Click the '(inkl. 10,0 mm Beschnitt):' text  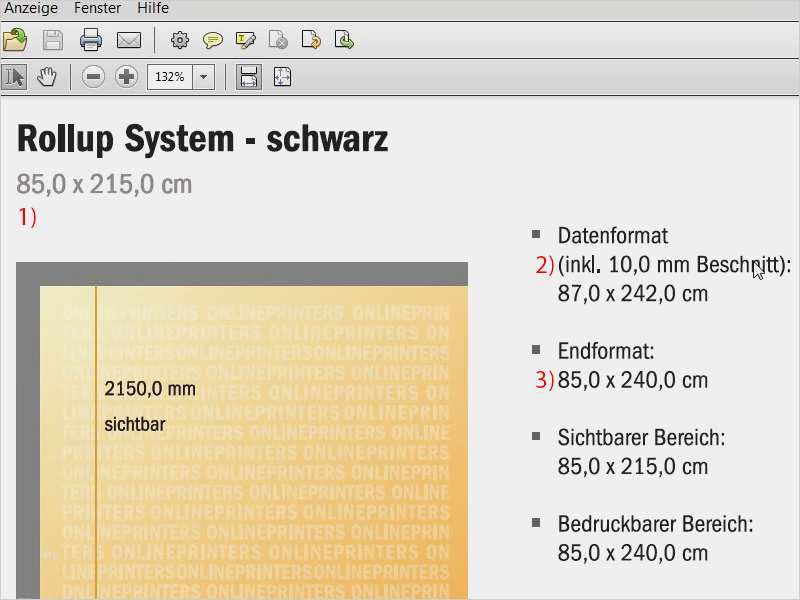[x=674, y=265]
